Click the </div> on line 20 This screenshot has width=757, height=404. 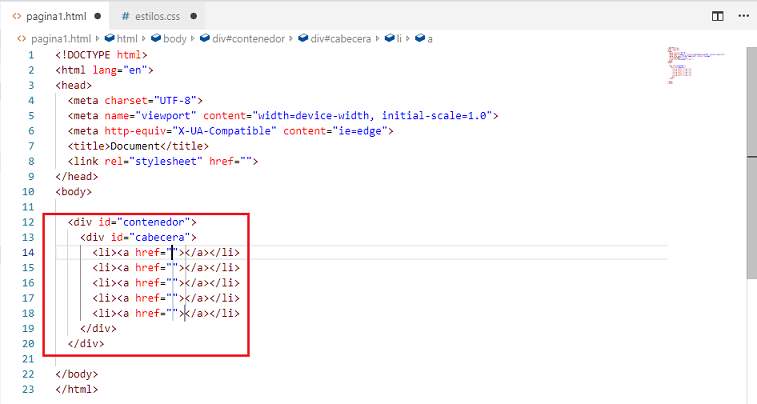[86, 344]
